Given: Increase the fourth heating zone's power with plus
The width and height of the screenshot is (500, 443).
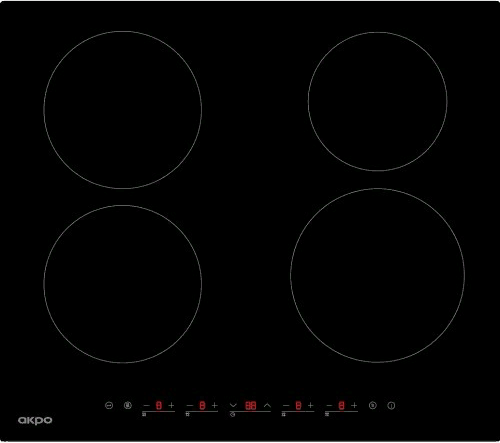Looking at the screenshot, I should coord(354,405).
